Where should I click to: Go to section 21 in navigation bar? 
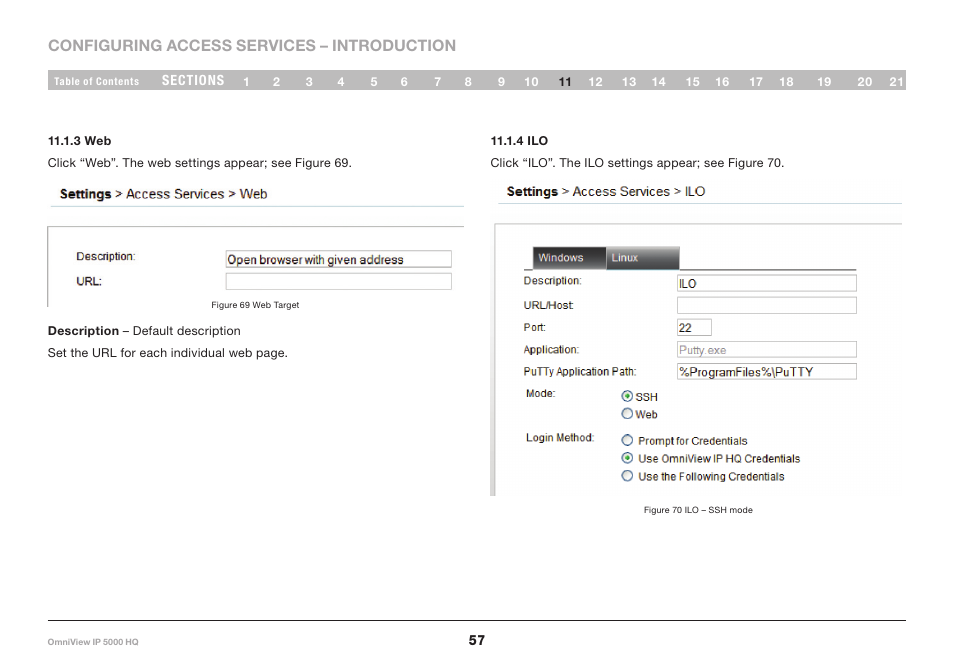tap(896, 82)
